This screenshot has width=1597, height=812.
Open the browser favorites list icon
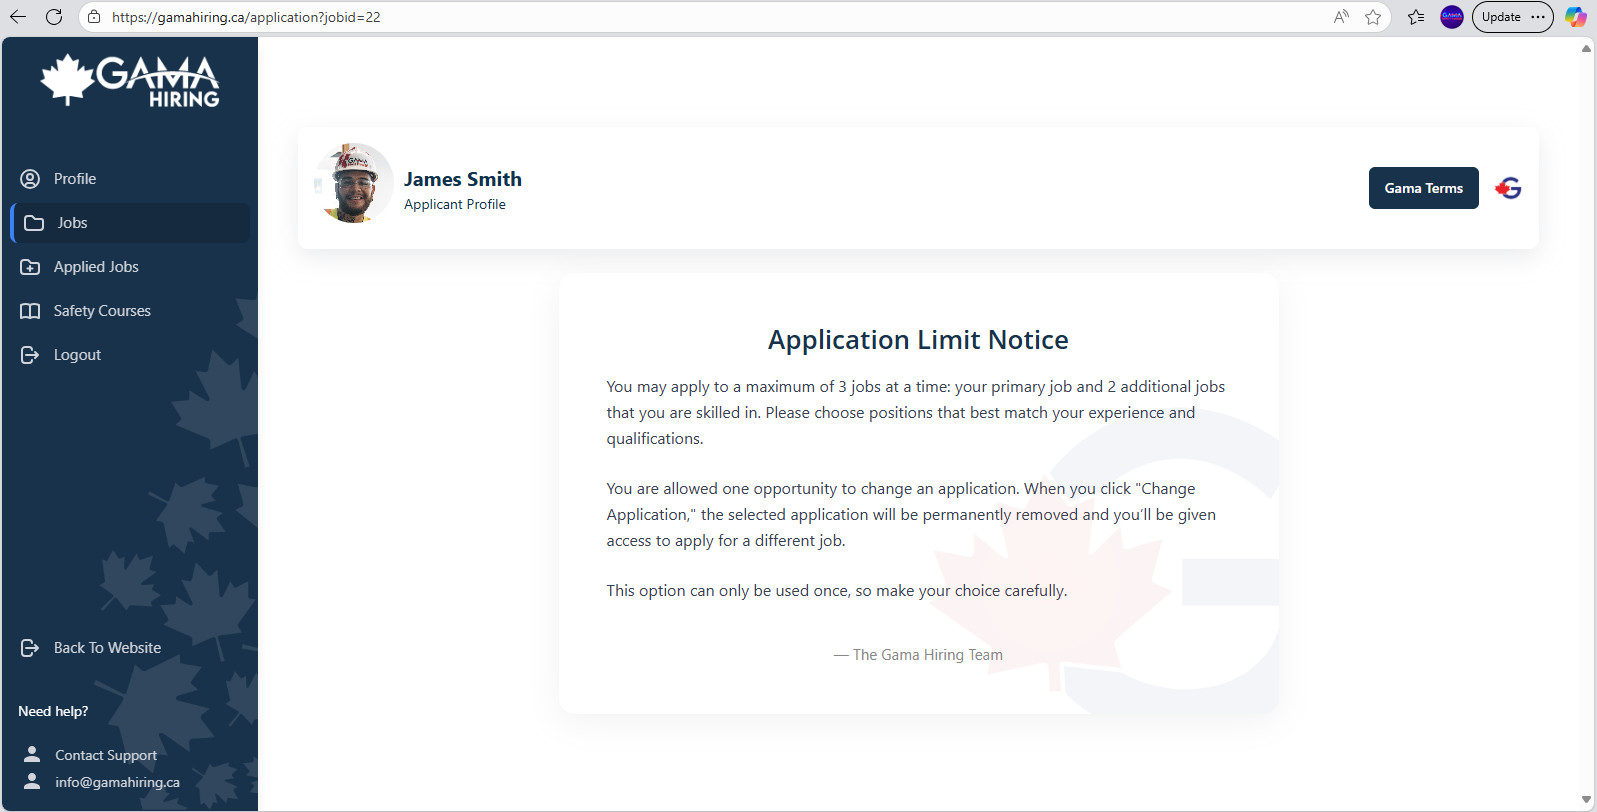(x=1416, y=17)
